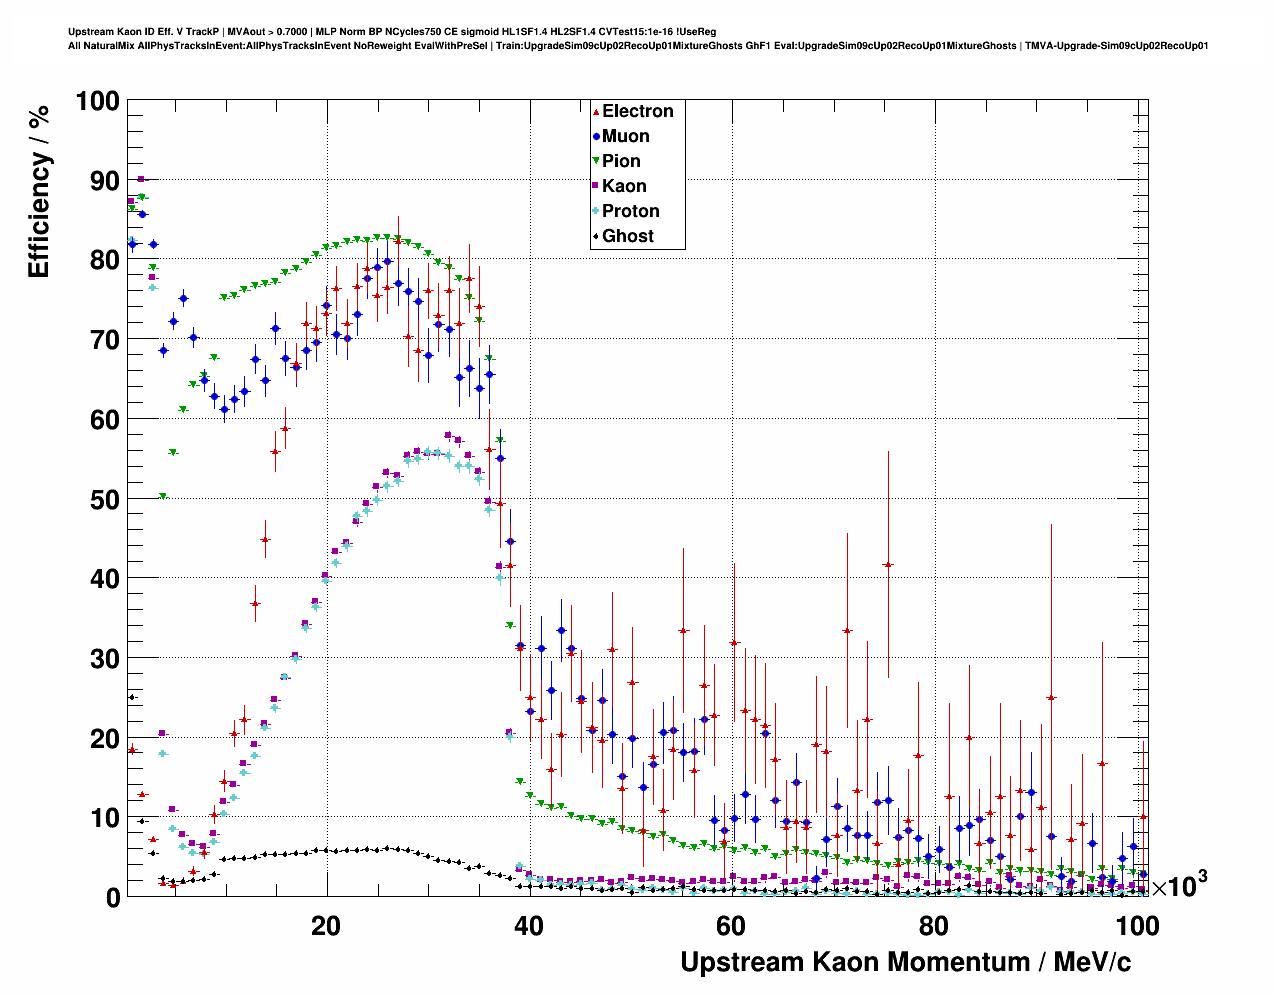Click the red triangle Electron legend marker
The height and width of the screenshot is (996, 1276).
(597, 112)
